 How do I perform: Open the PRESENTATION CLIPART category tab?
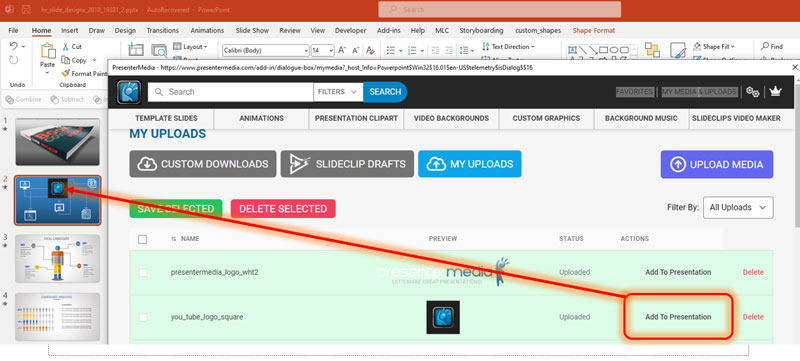[x=356, y=118]
